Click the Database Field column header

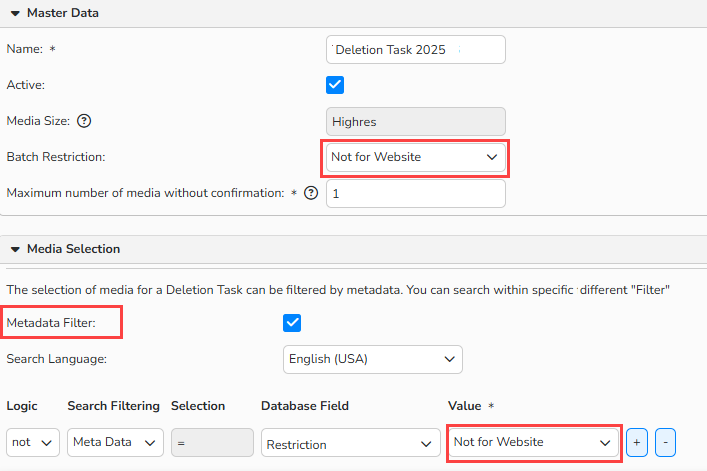click(305, 406)
